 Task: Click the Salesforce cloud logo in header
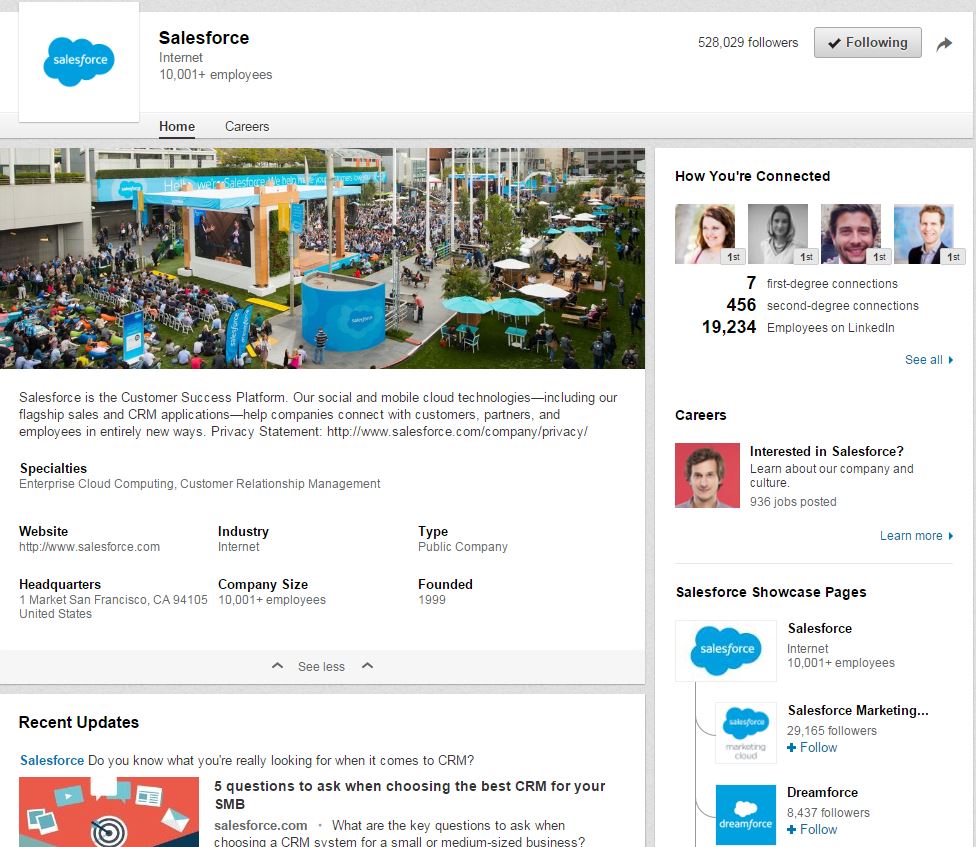[x=79, y=62]
